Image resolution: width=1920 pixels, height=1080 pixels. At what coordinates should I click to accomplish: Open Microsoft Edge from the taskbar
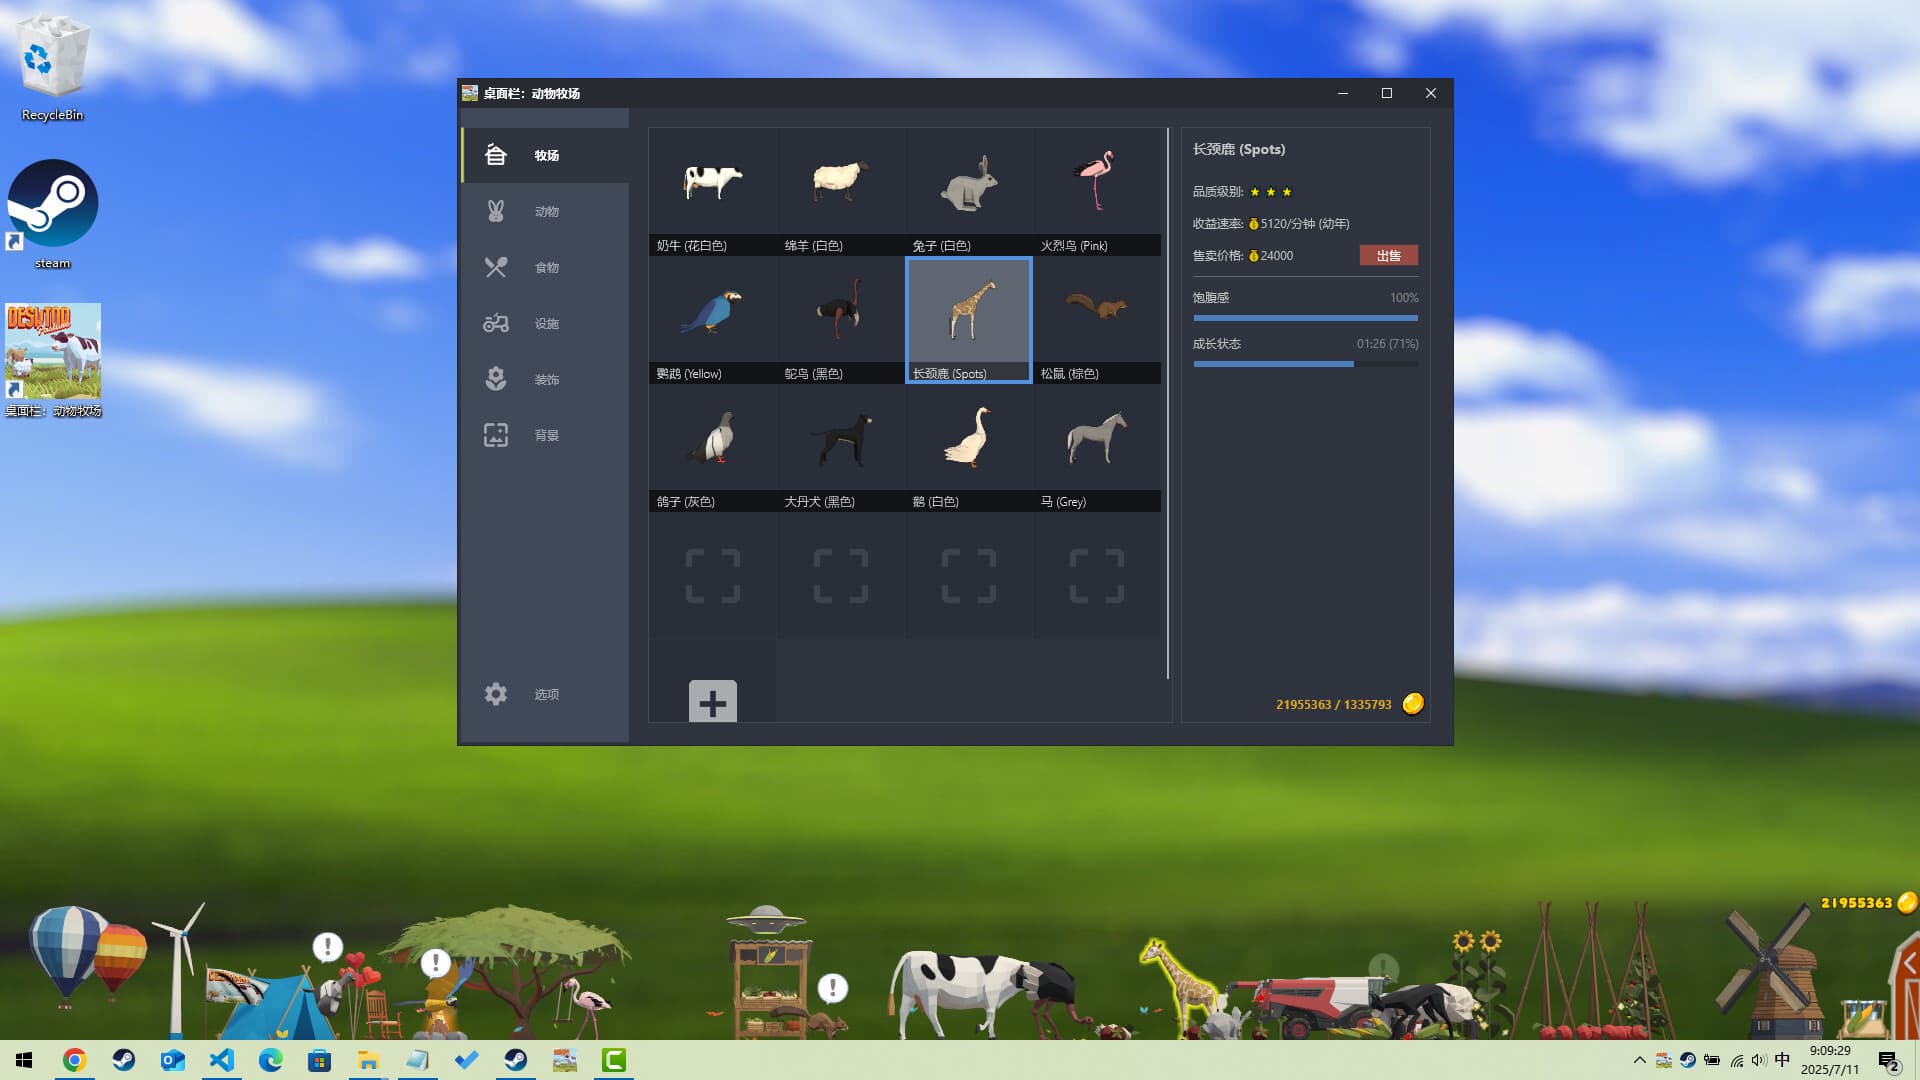(x=270, y=1059)
